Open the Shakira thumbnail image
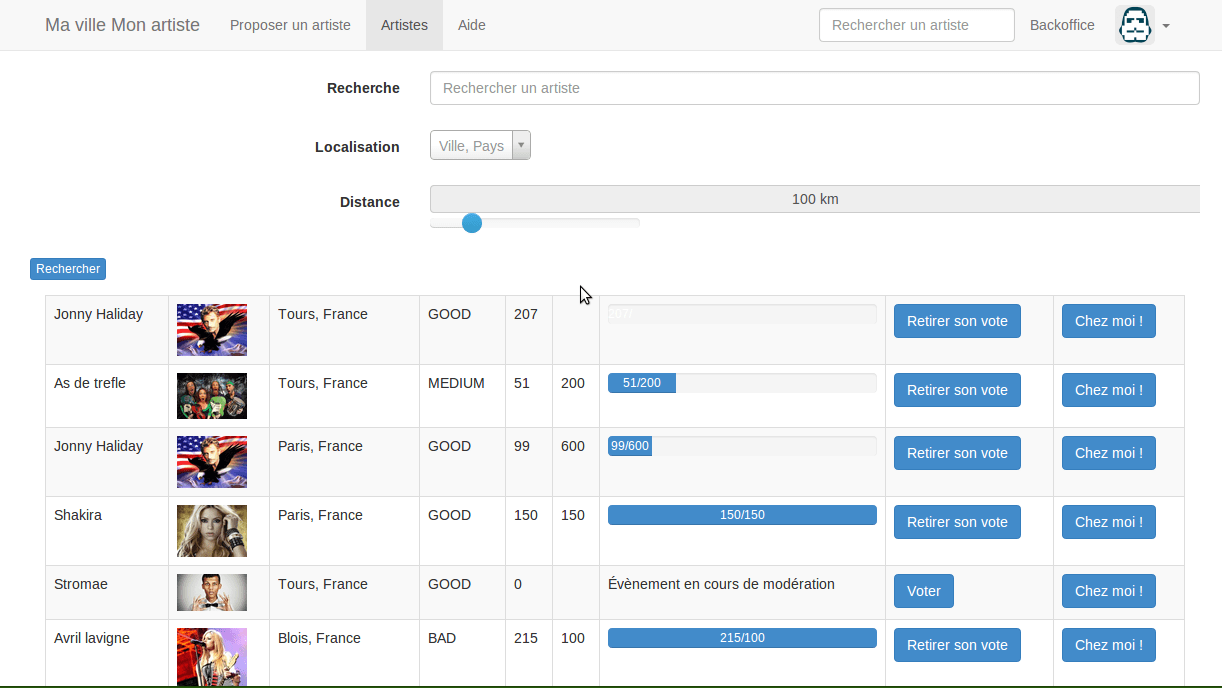Screen dimensions: 1222x688 coord(212,531)
